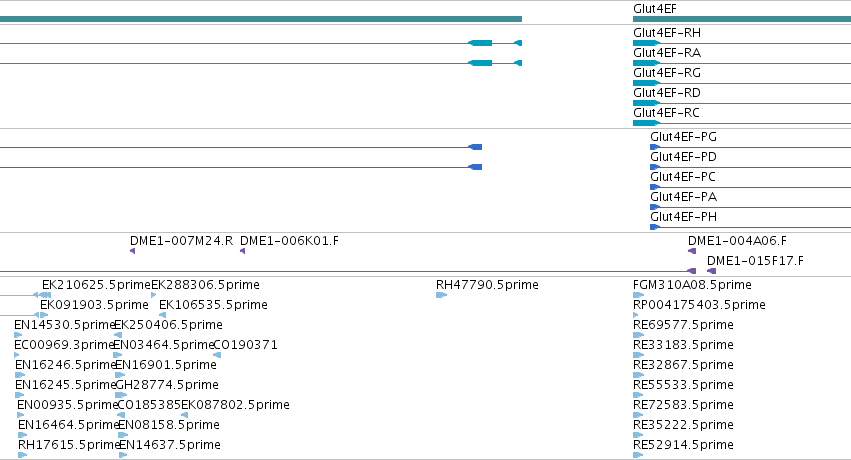The width and height of the screenshot is (851, 460).
Task: Click the Glut4EF-PH protein arrow glyph
Action: pos(655,227)
